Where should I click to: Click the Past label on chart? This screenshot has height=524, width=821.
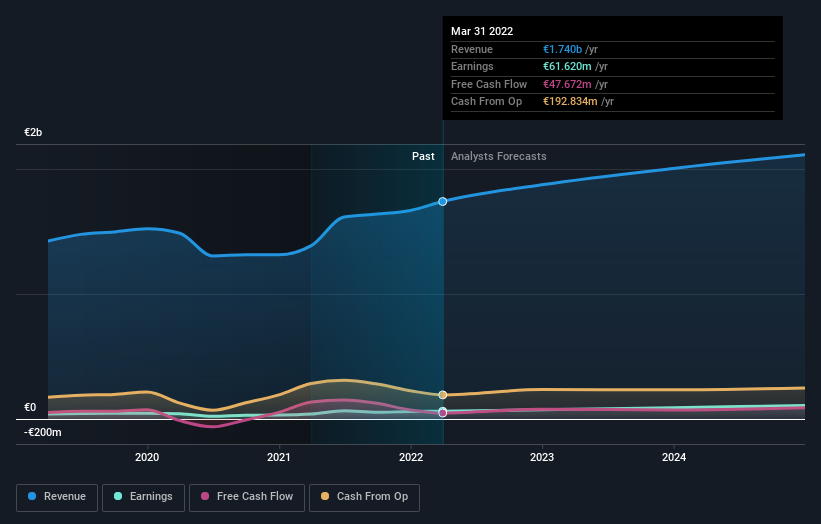point(423,157)
